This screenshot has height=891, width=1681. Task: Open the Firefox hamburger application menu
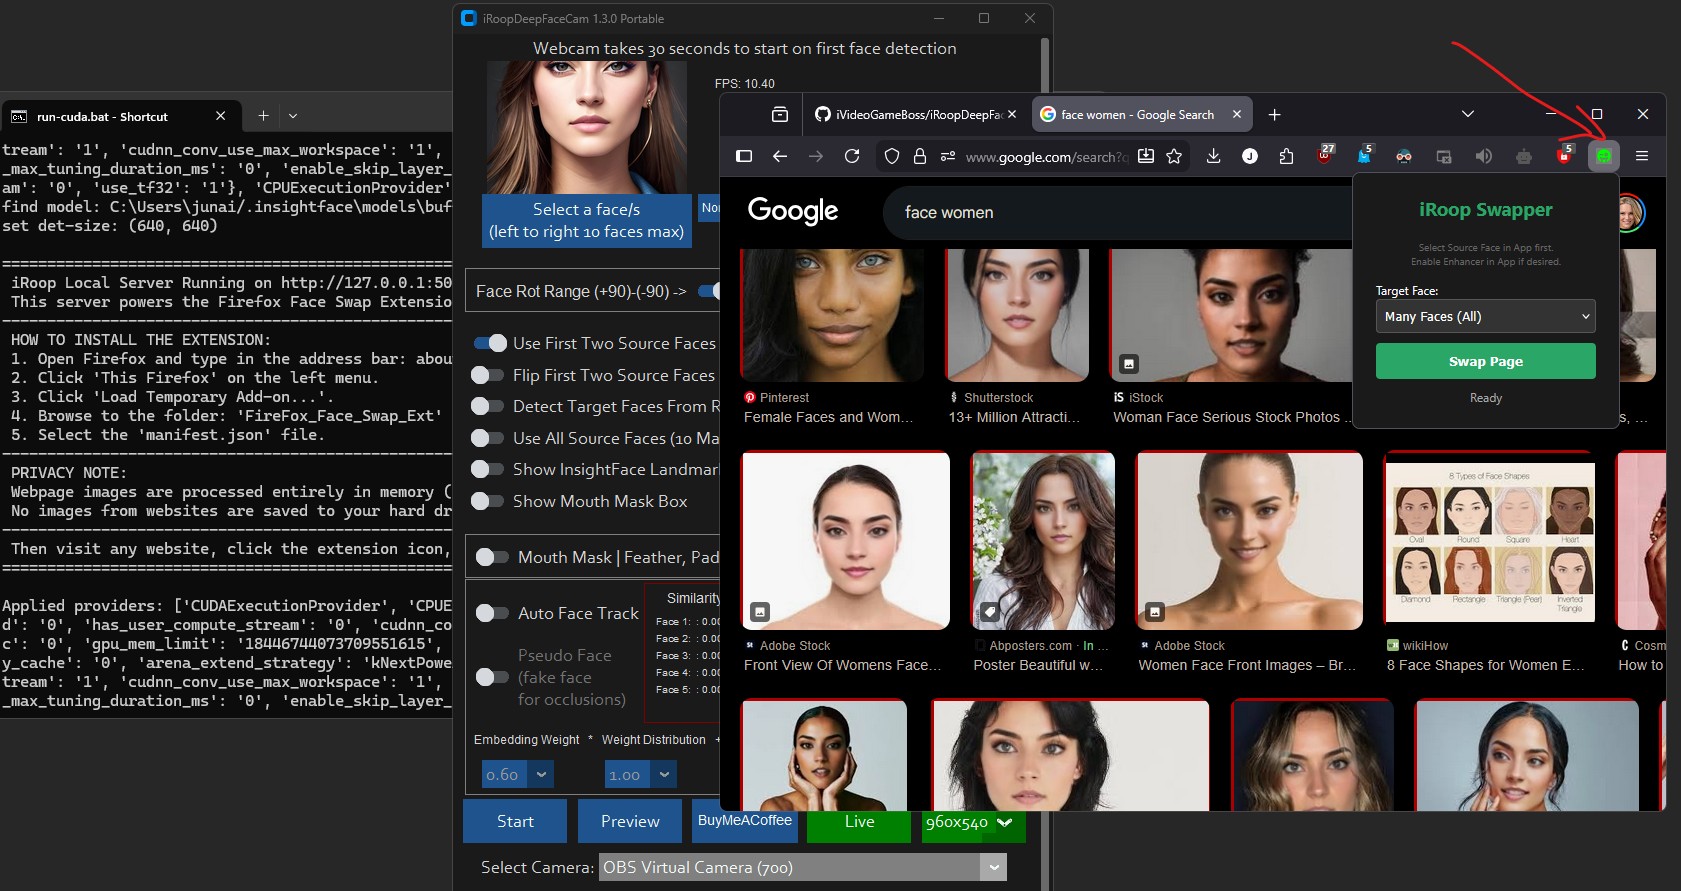tap(1641, 156)
